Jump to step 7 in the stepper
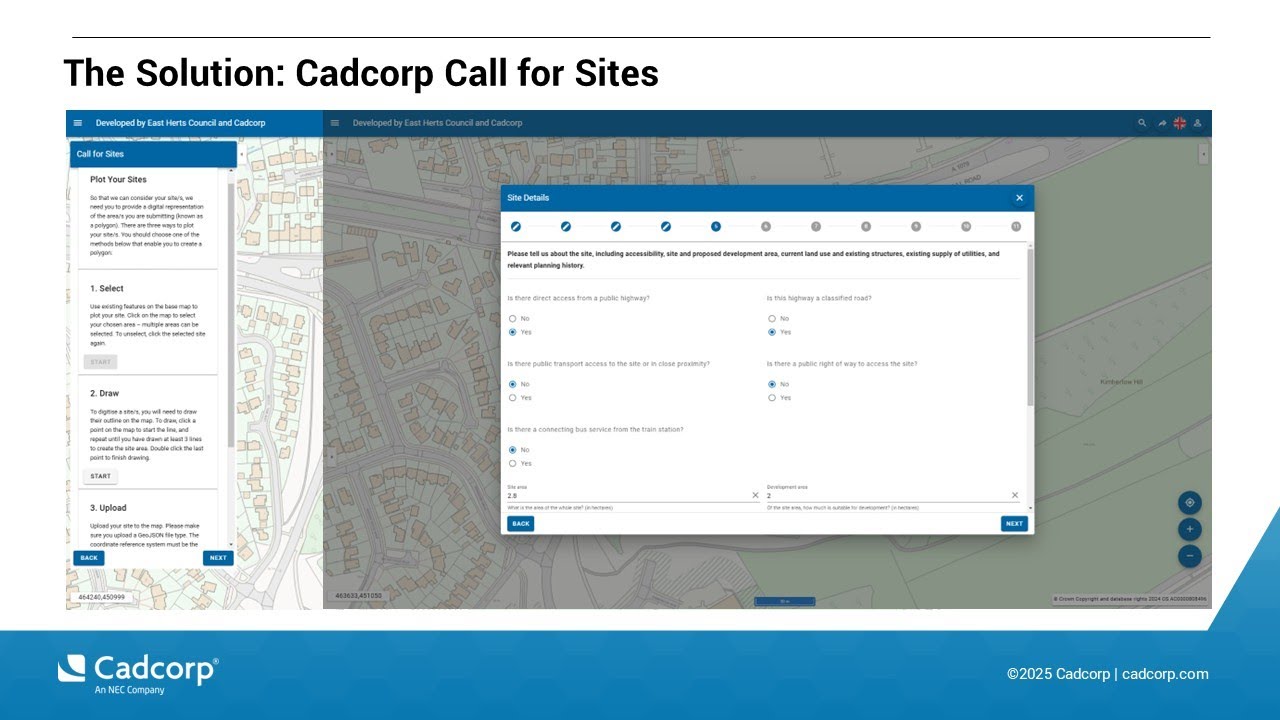Screen dimensions: 1280x720 pos(816,227)
